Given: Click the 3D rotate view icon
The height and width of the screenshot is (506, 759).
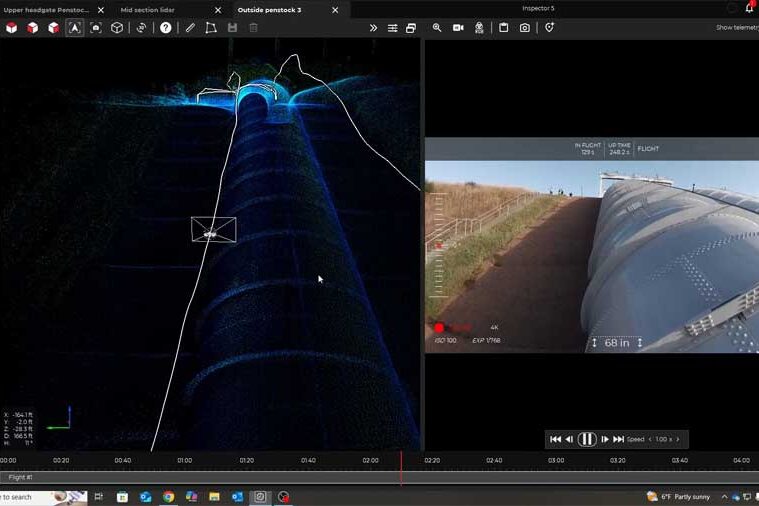Looking at the screenshot, I should pyautogui.click(x=141, y=28).
